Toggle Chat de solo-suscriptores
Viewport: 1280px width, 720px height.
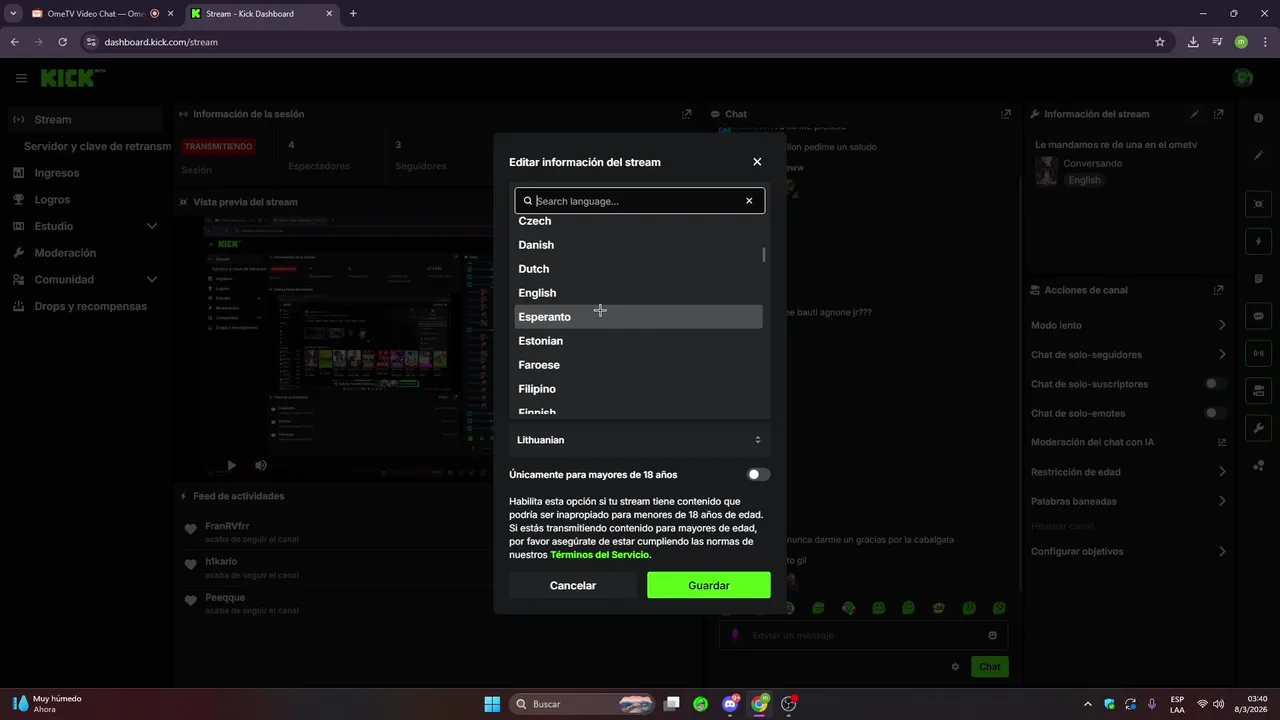click(x=1216, y=384)
